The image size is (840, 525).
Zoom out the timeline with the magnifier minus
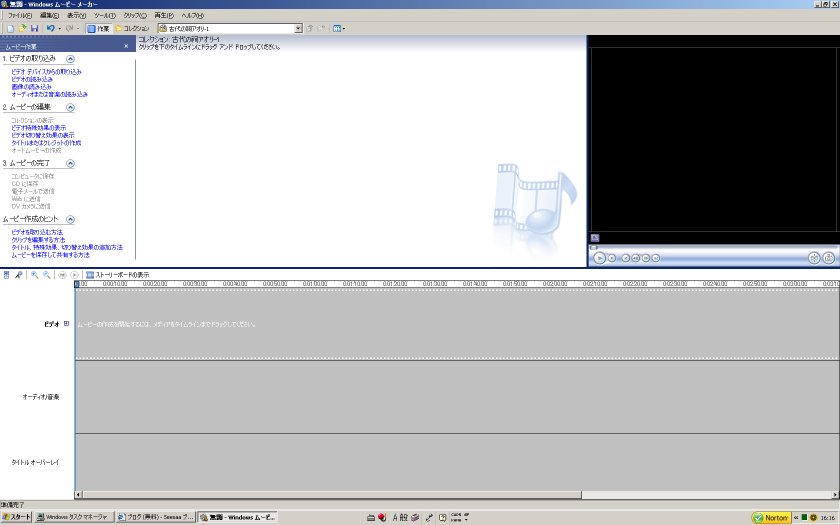click(47, 275)
